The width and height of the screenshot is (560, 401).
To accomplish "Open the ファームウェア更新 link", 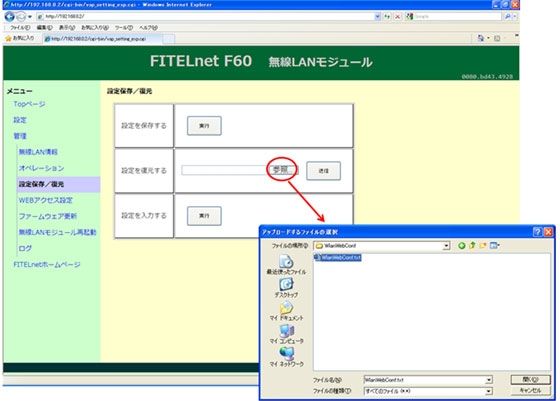I will pos(48,216).
